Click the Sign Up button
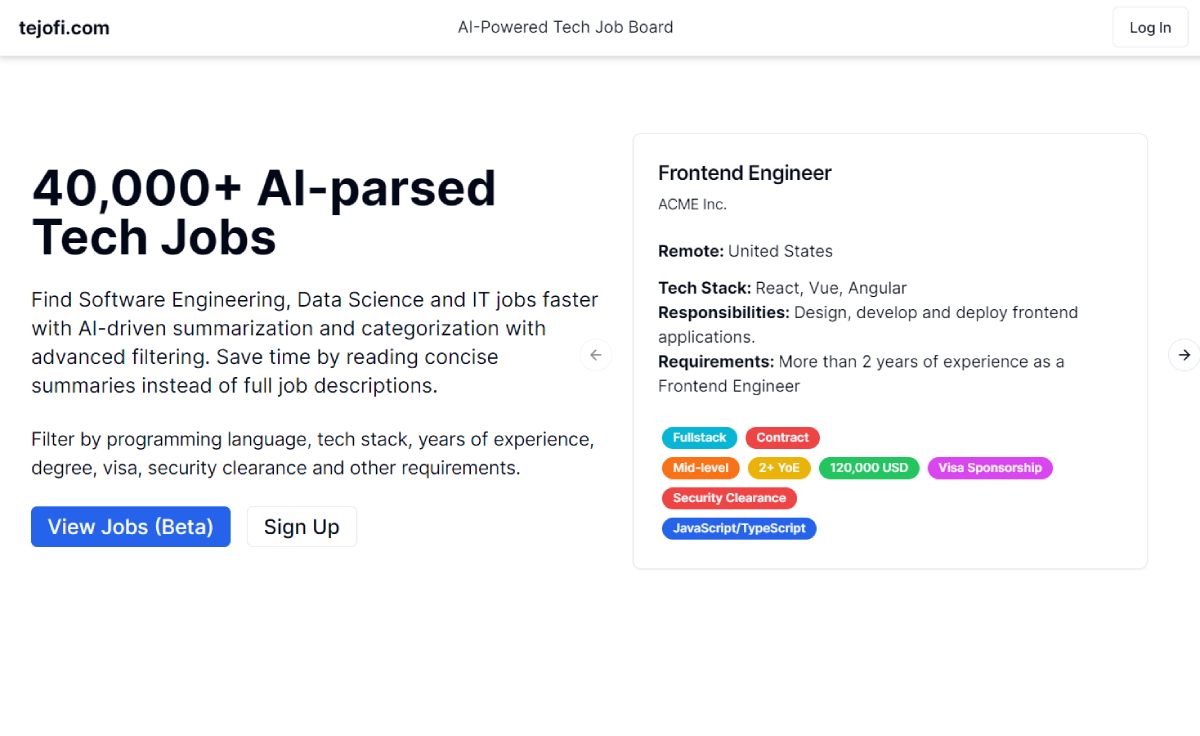 point(302,527)
